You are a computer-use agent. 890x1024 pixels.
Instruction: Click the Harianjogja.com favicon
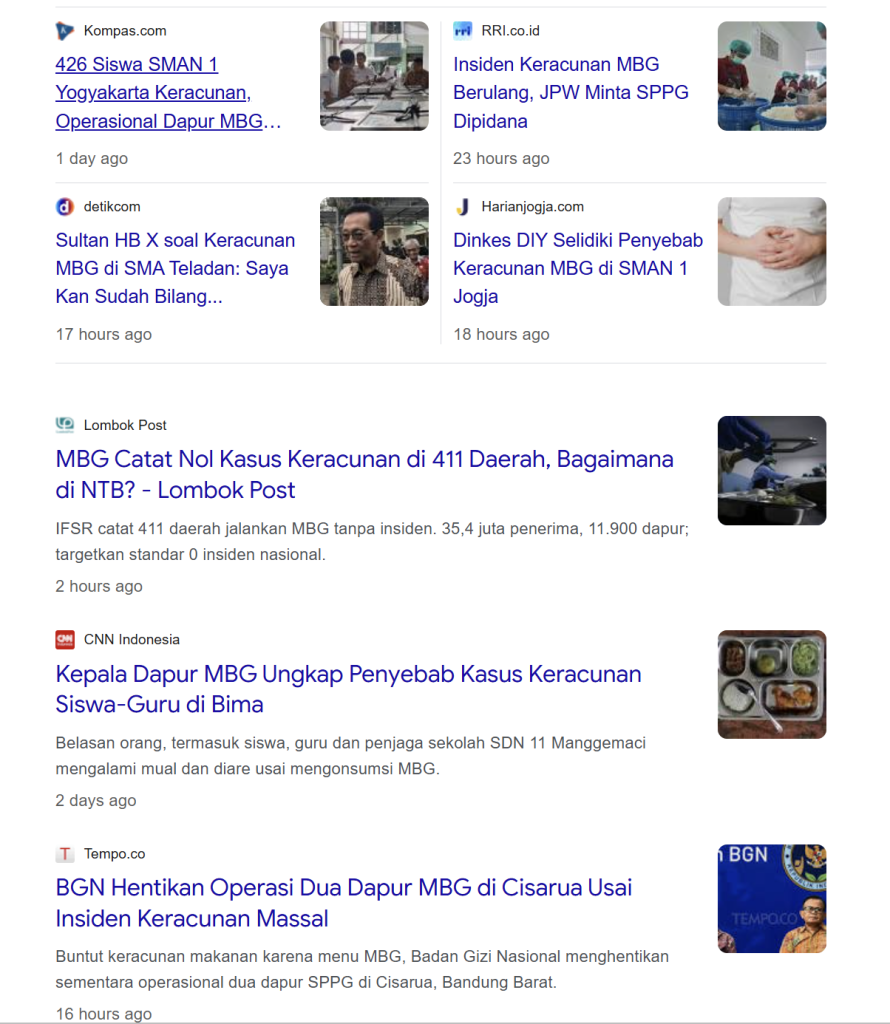click(462, 207)
